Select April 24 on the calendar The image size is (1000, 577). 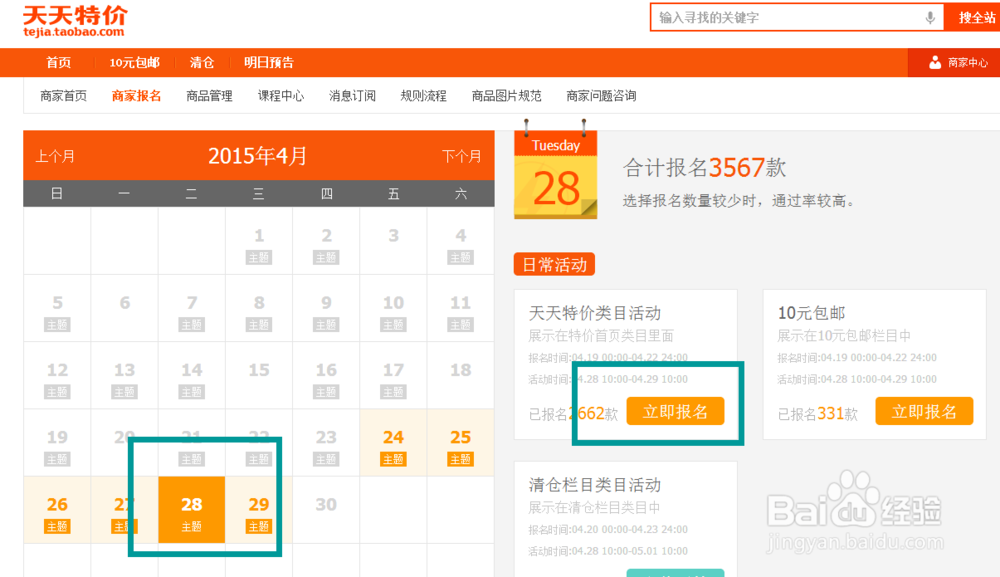point(393,442)
